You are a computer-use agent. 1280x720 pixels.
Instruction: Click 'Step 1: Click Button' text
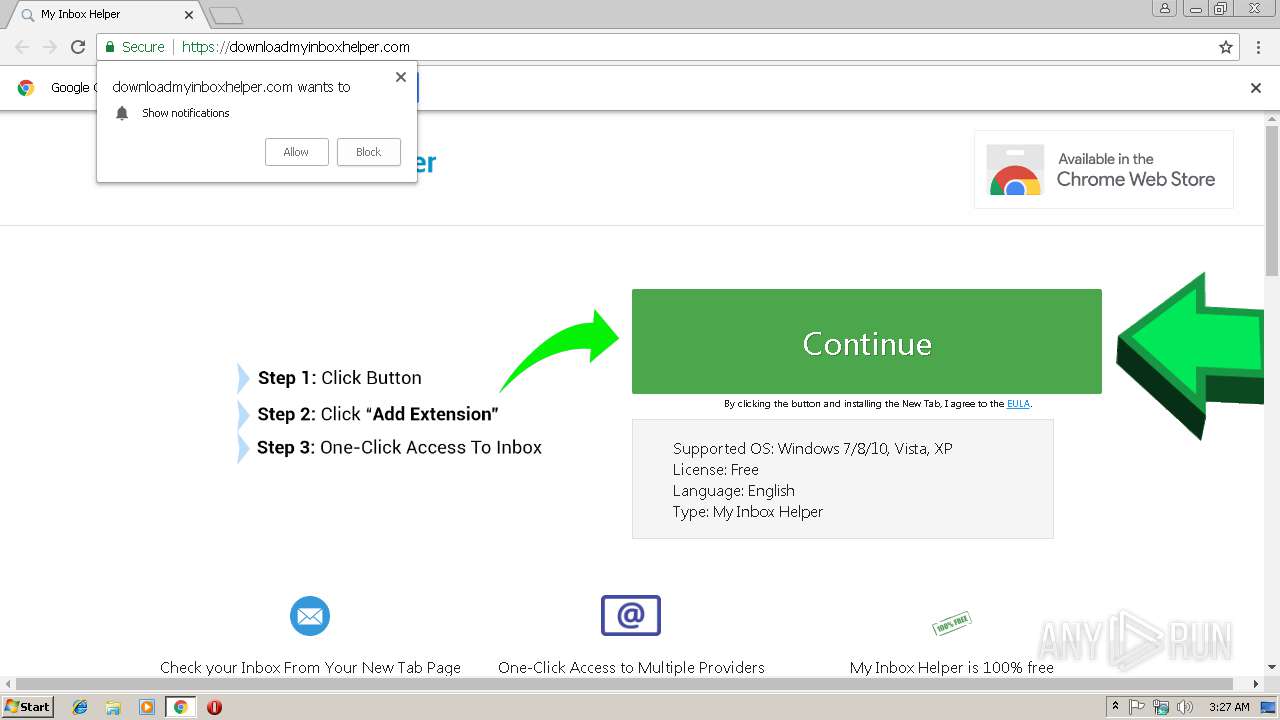coord(340,378)
